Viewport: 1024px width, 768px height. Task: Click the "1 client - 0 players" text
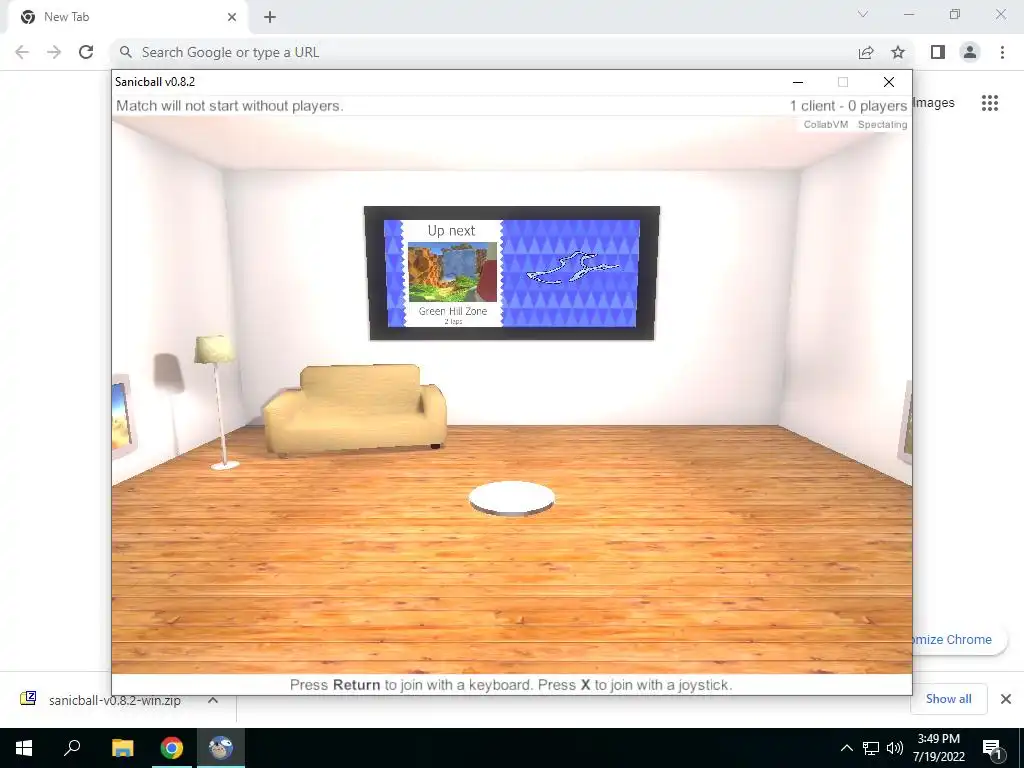click(x=848, y=106)
